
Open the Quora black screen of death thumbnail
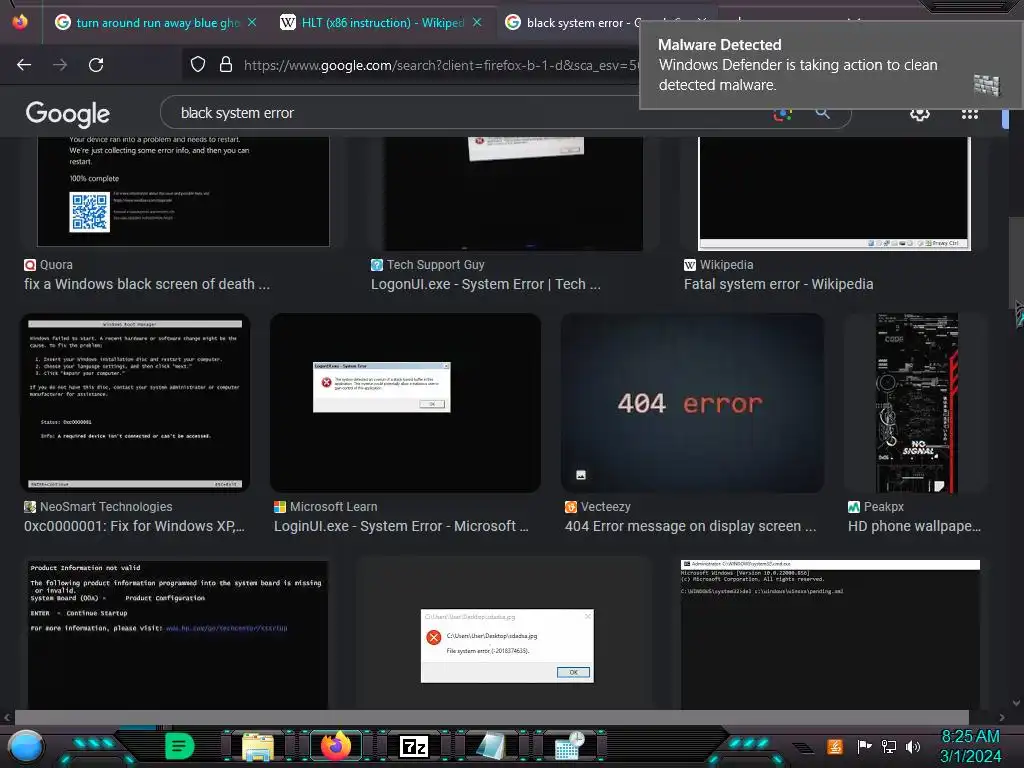point(184,191)
